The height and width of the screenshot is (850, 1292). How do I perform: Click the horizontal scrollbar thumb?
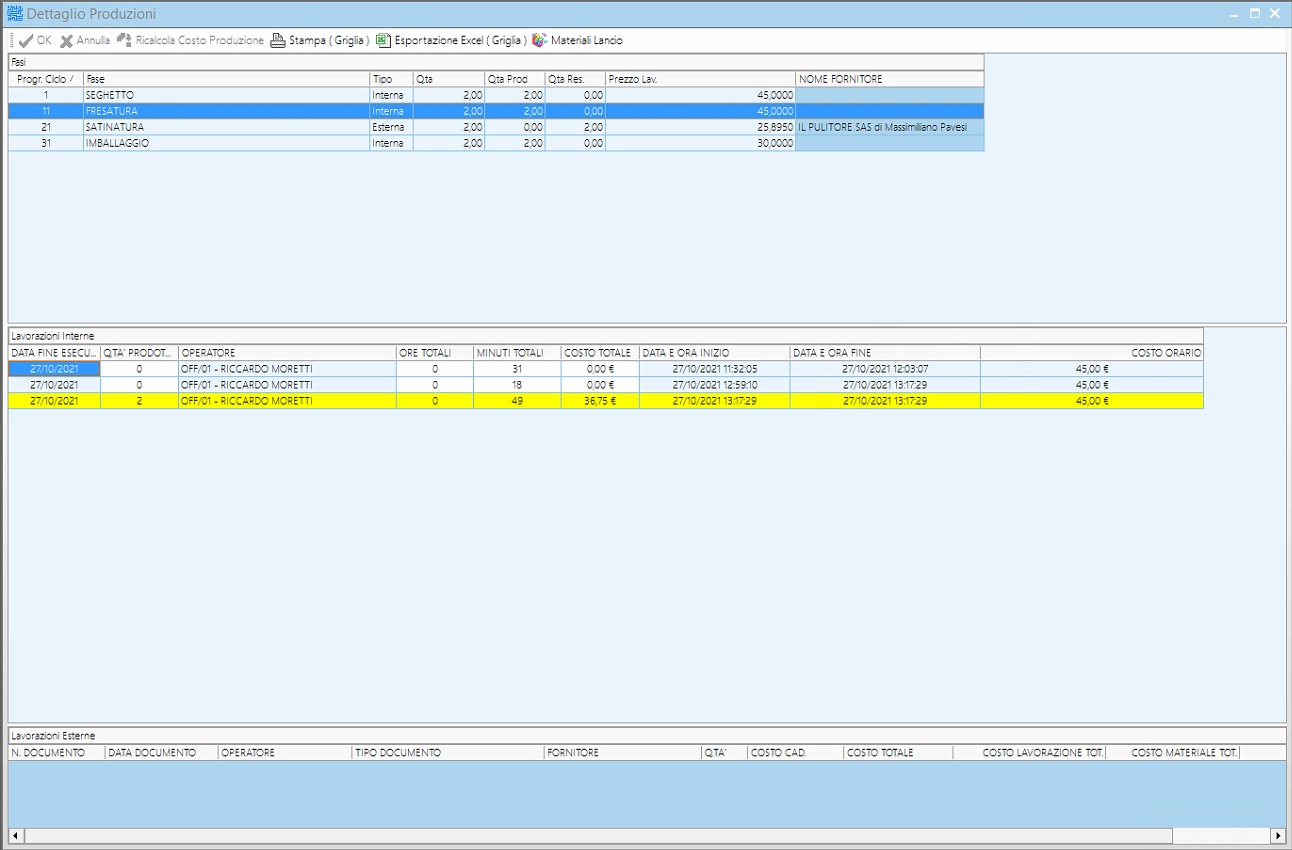(x=598, y=836)
